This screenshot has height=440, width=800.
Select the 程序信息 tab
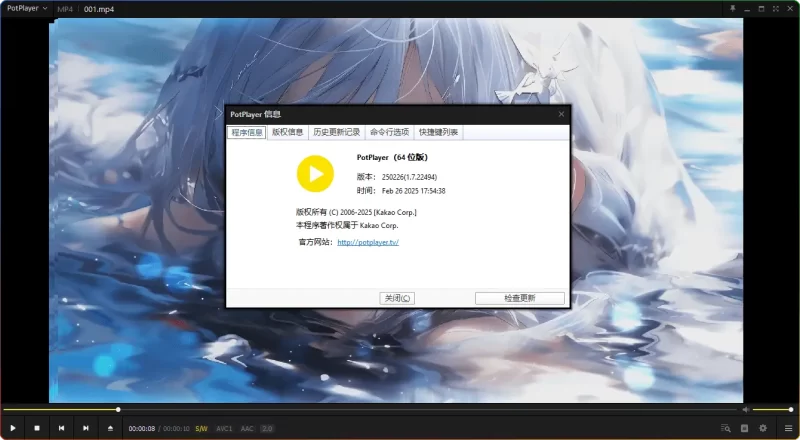(x=247, y=132)
